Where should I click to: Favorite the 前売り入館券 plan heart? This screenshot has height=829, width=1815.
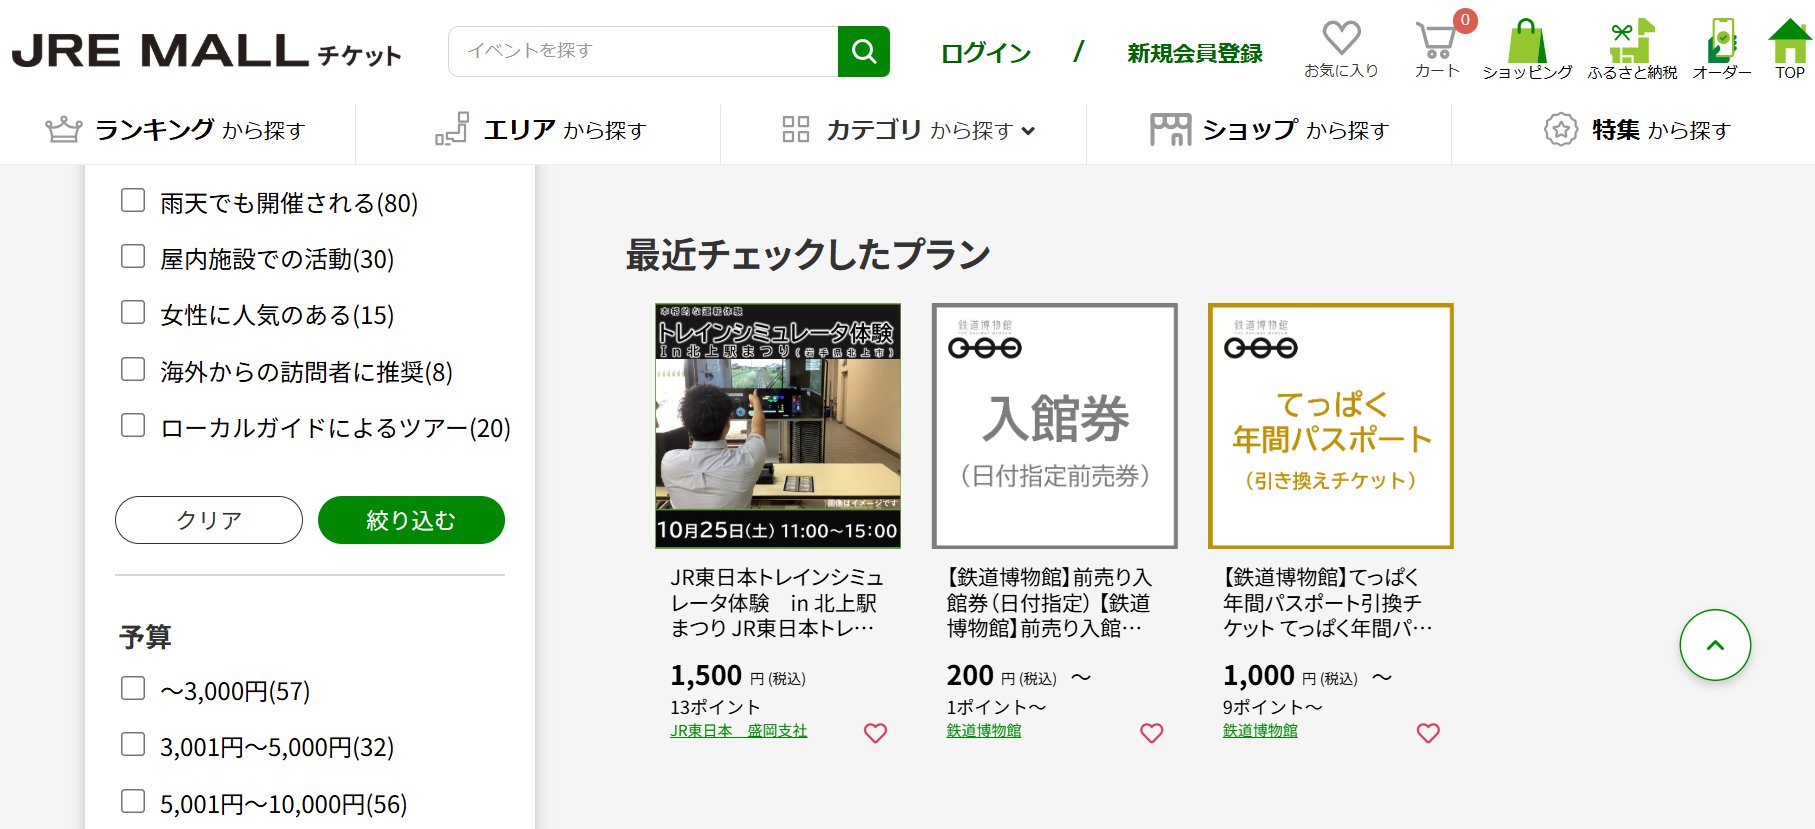[x=1152, y=733]
